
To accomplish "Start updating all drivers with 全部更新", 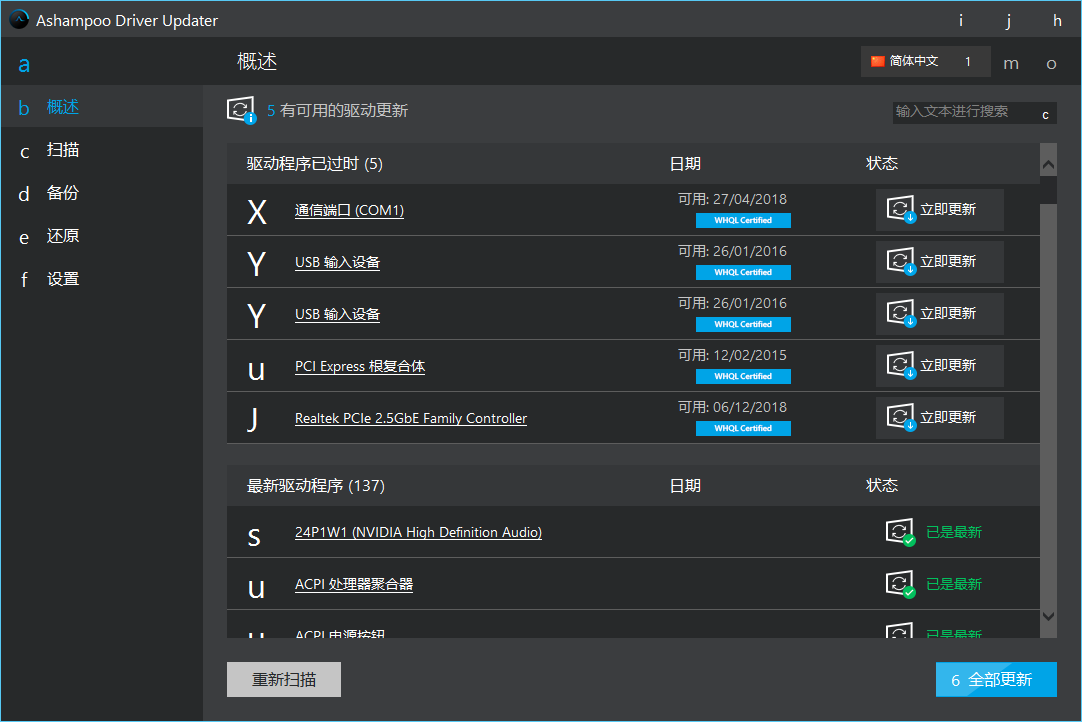I will click(996, 679).
